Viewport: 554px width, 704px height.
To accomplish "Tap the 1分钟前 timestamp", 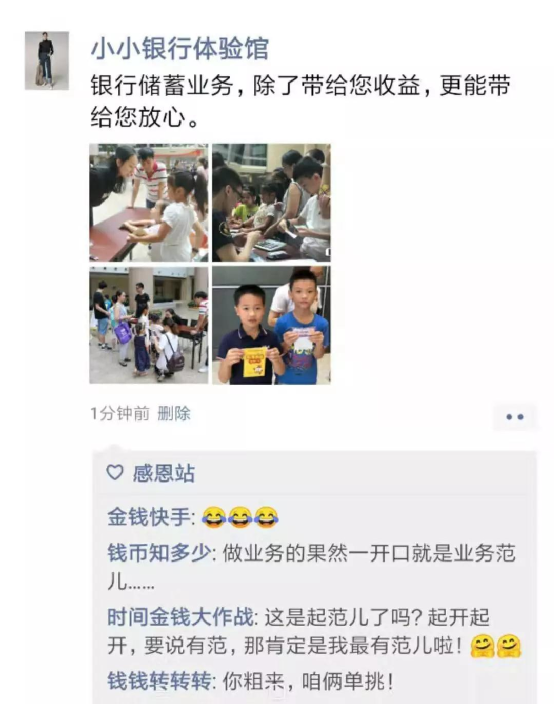I will click(120, 414).
